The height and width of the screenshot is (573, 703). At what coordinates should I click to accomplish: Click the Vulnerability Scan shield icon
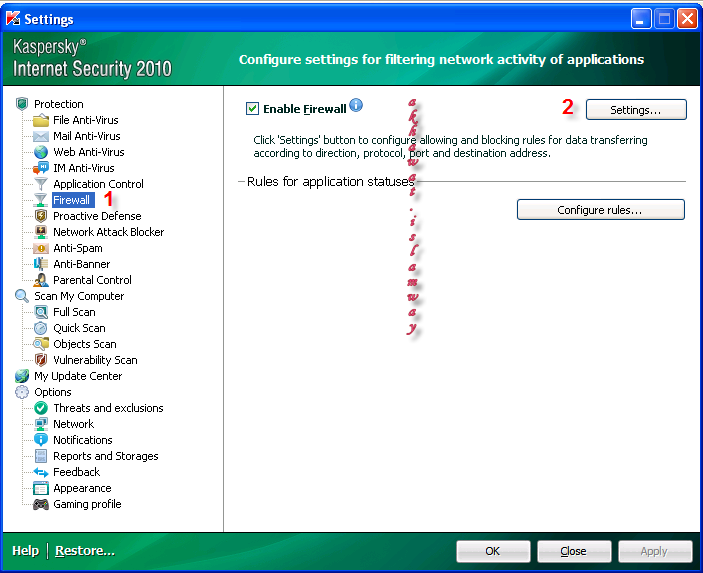(41, 360)
